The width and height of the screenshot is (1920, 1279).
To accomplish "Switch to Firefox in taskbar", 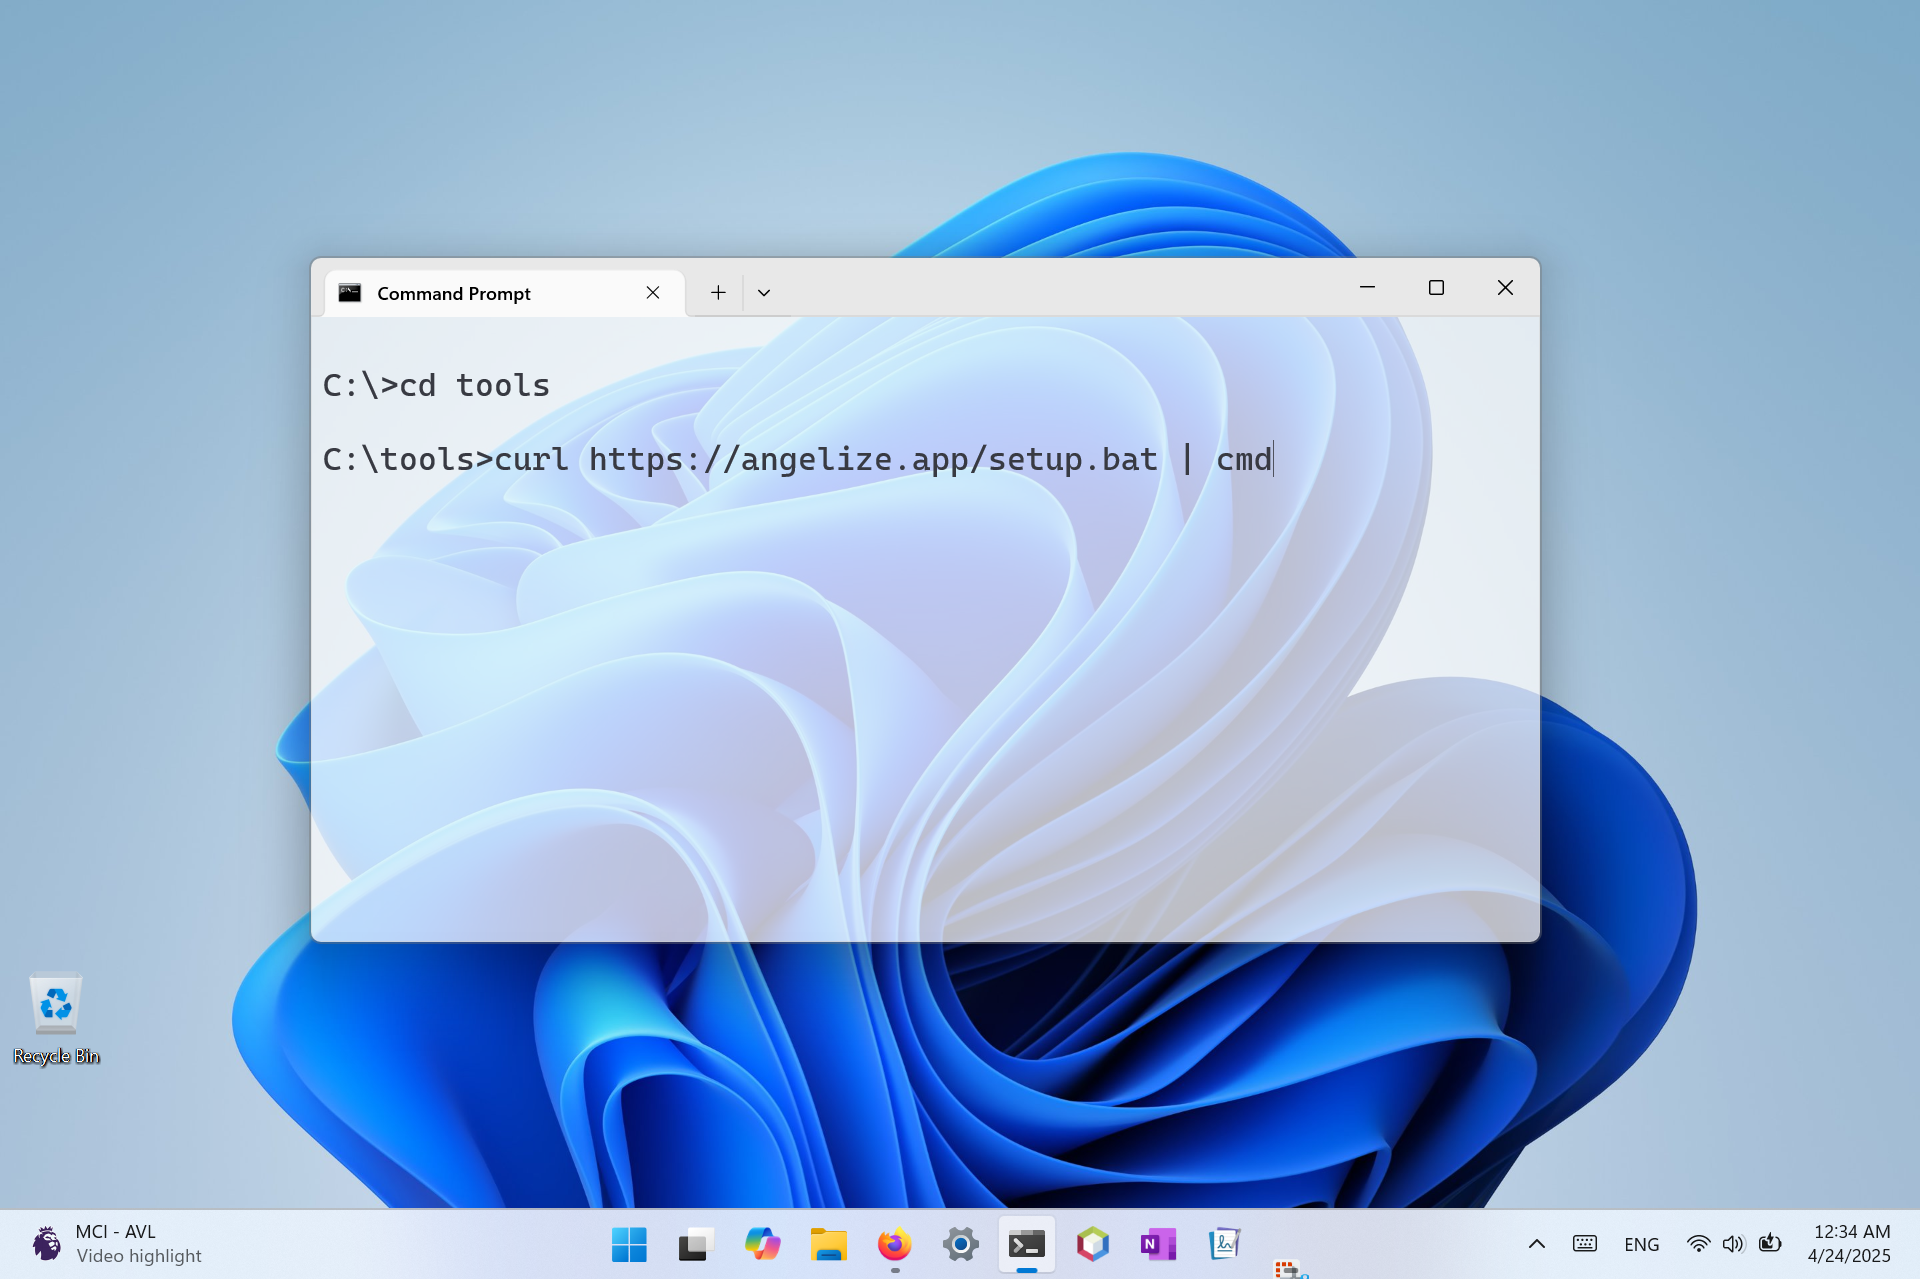I will (894, 1244).
